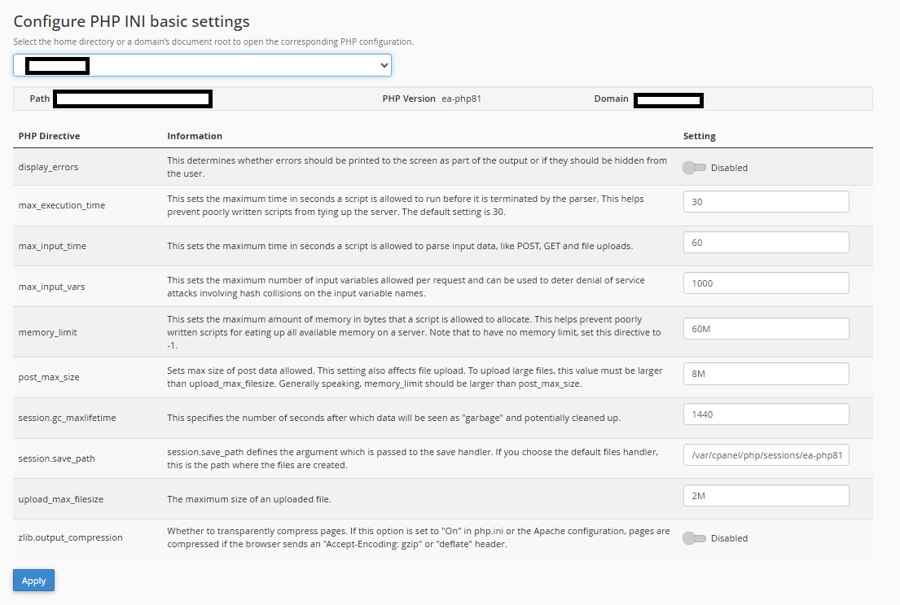Click the ea-php81 PHP version value
Screen dimensions: 900x605
click(461, 99)
